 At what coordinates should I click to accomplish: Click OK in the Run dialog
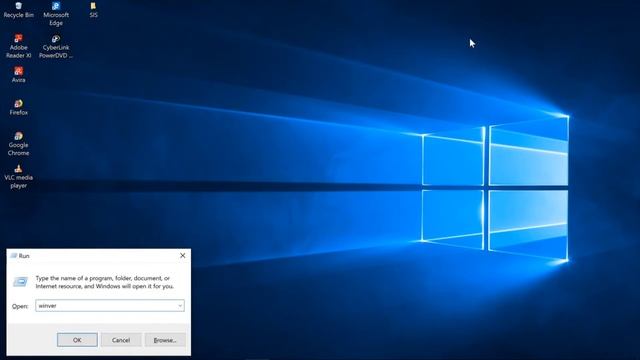click(77, 340)
